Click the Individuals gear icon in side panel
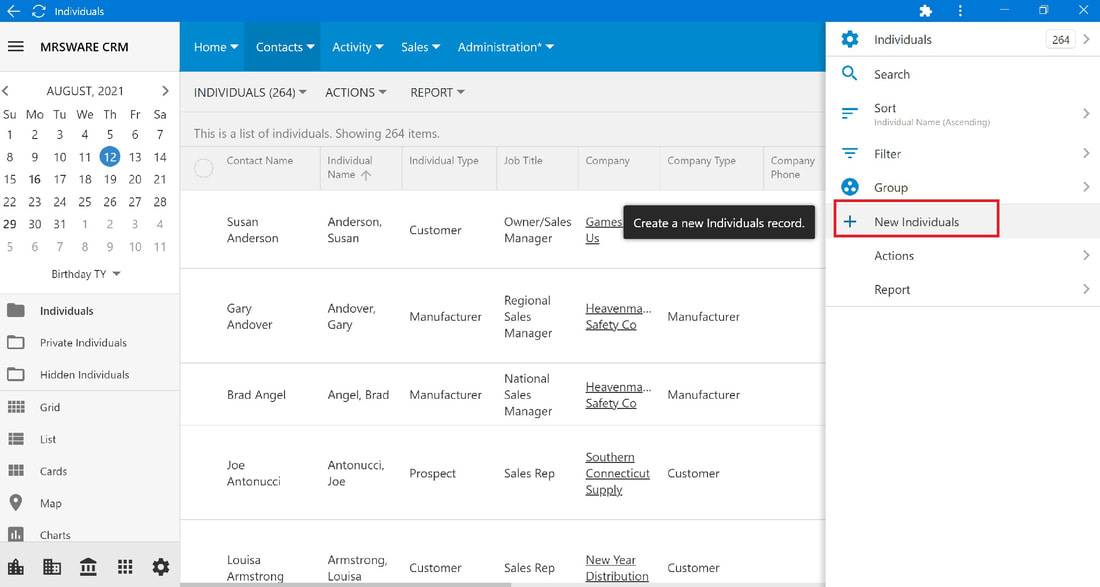Viewport: 1100px width, 587px height. coord(850,39)
